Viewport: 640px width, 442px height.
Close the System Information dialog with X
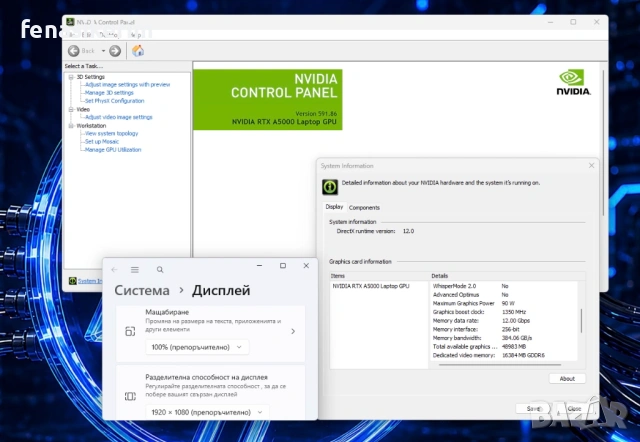(x=591, y=165)
